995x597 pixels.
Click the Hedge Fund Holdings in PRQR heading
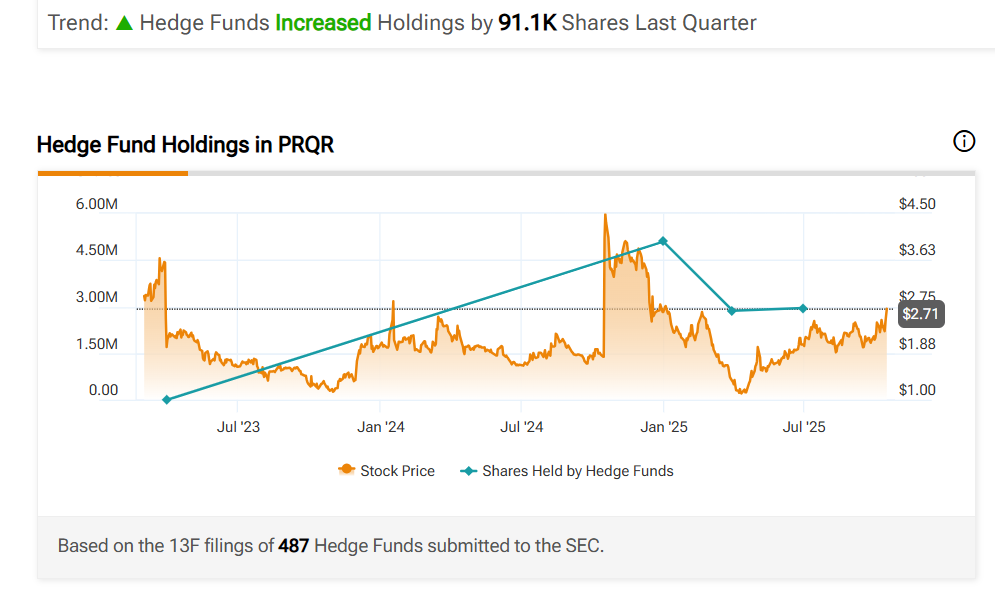(x=185, y=145)
